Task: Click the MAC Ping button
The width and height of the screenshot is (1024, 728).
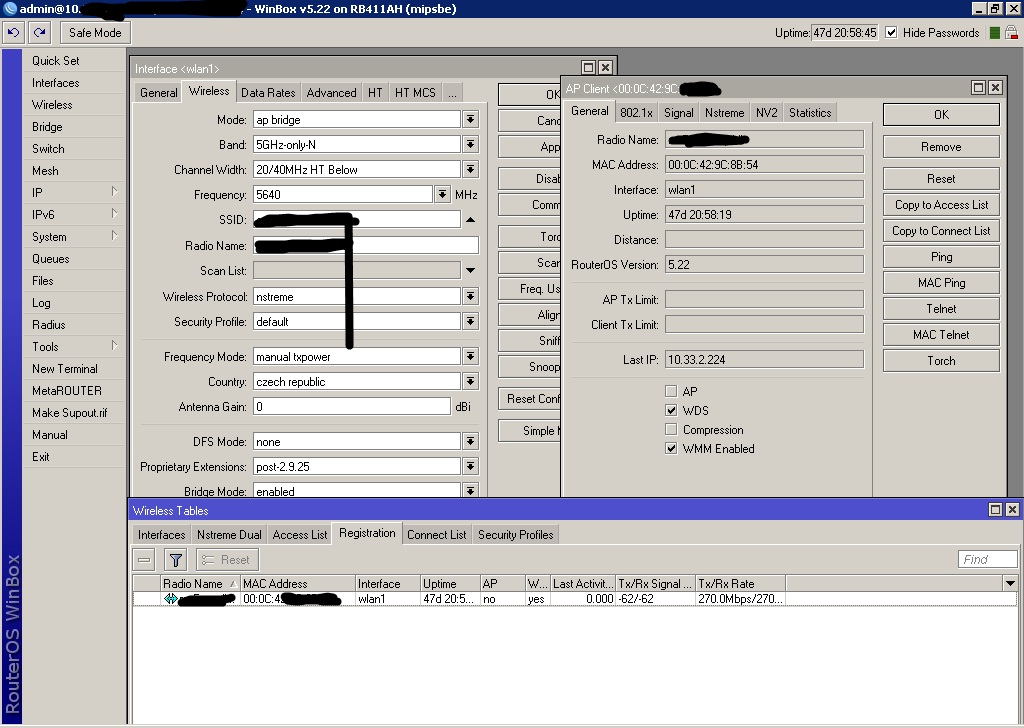Action: point(941,283)
